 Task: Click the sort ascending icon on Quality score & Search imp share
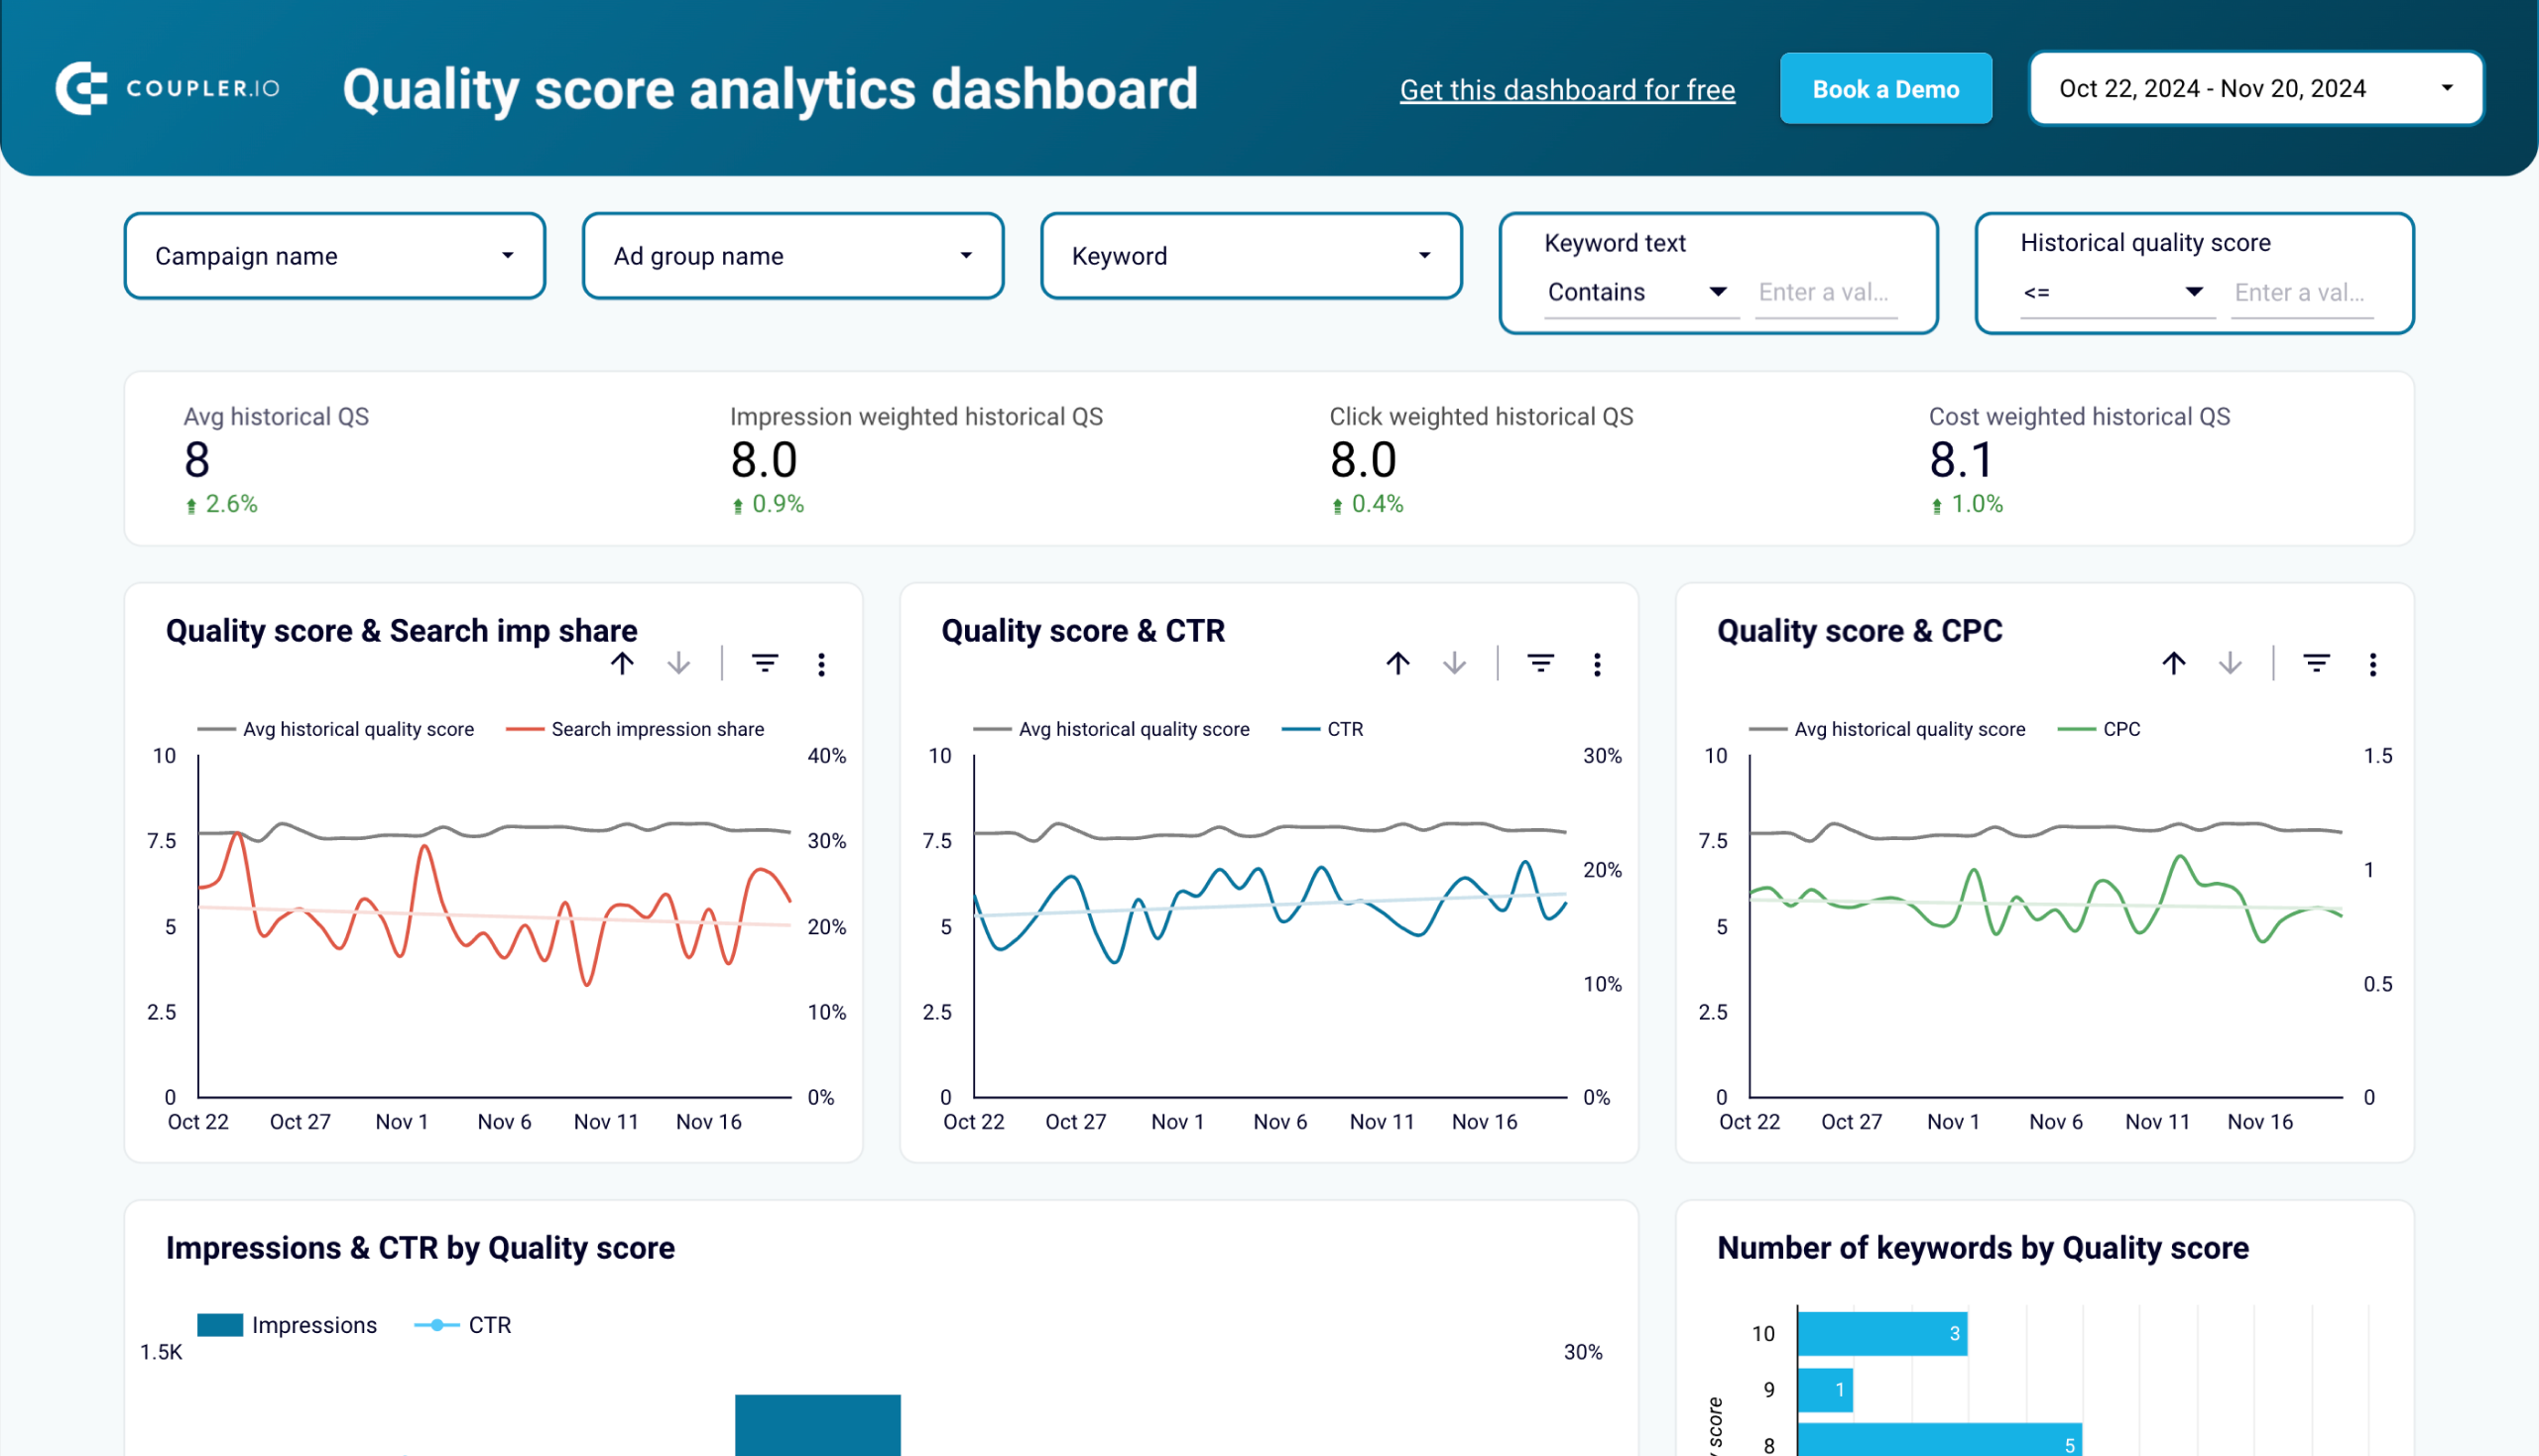[624, 667]
